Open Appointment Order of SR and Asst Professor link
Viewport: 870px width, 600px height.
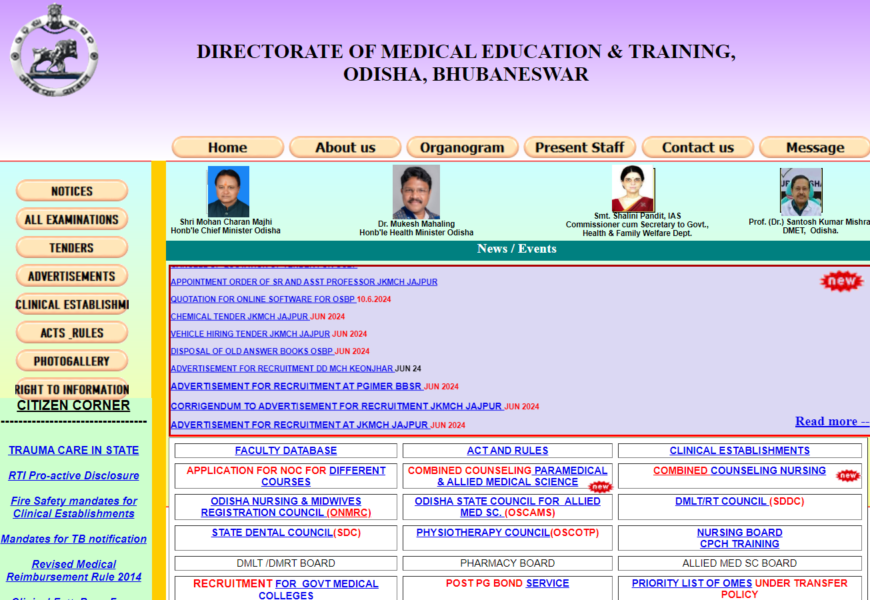304,282
